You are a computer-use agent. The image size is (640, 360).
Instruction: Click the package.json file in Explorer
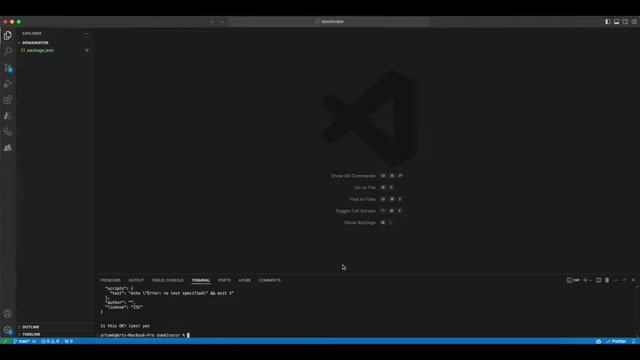pos(40,50)
